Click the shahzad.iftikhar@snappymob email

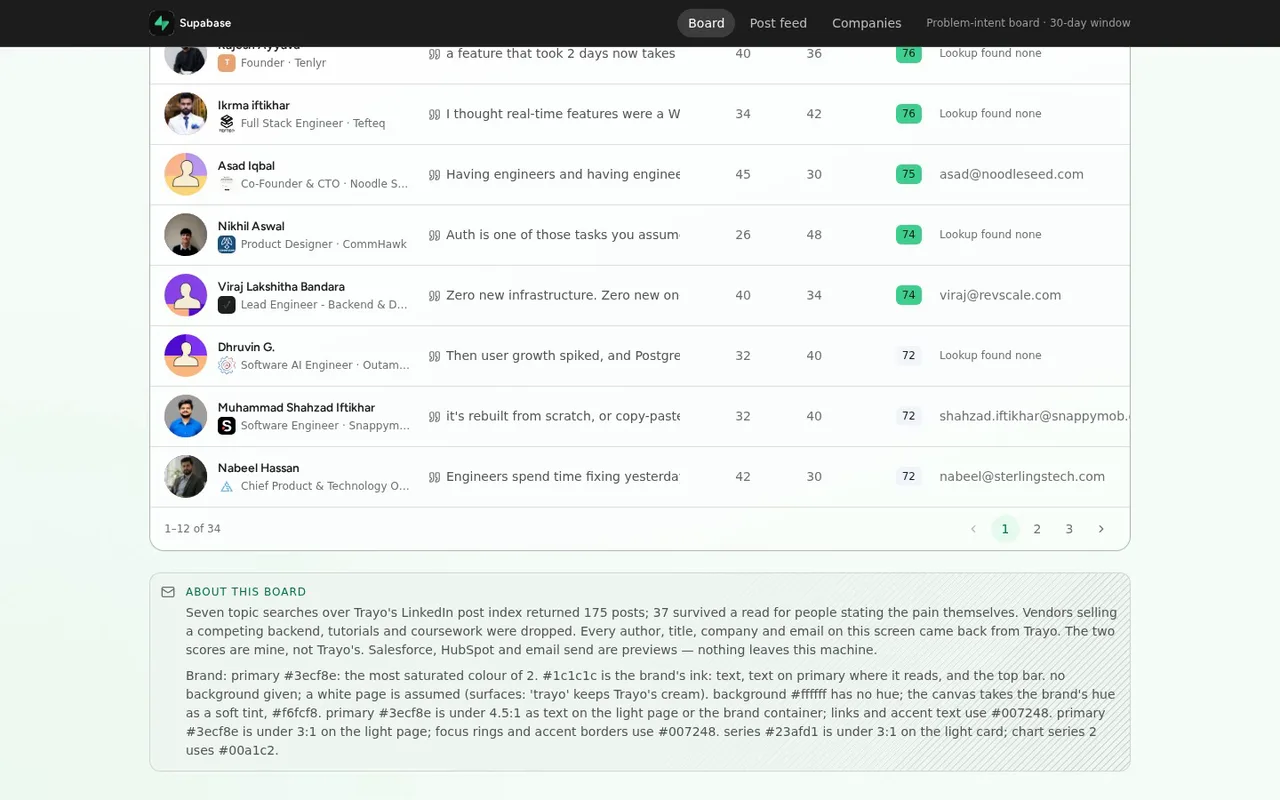(x=1034, y=416)
